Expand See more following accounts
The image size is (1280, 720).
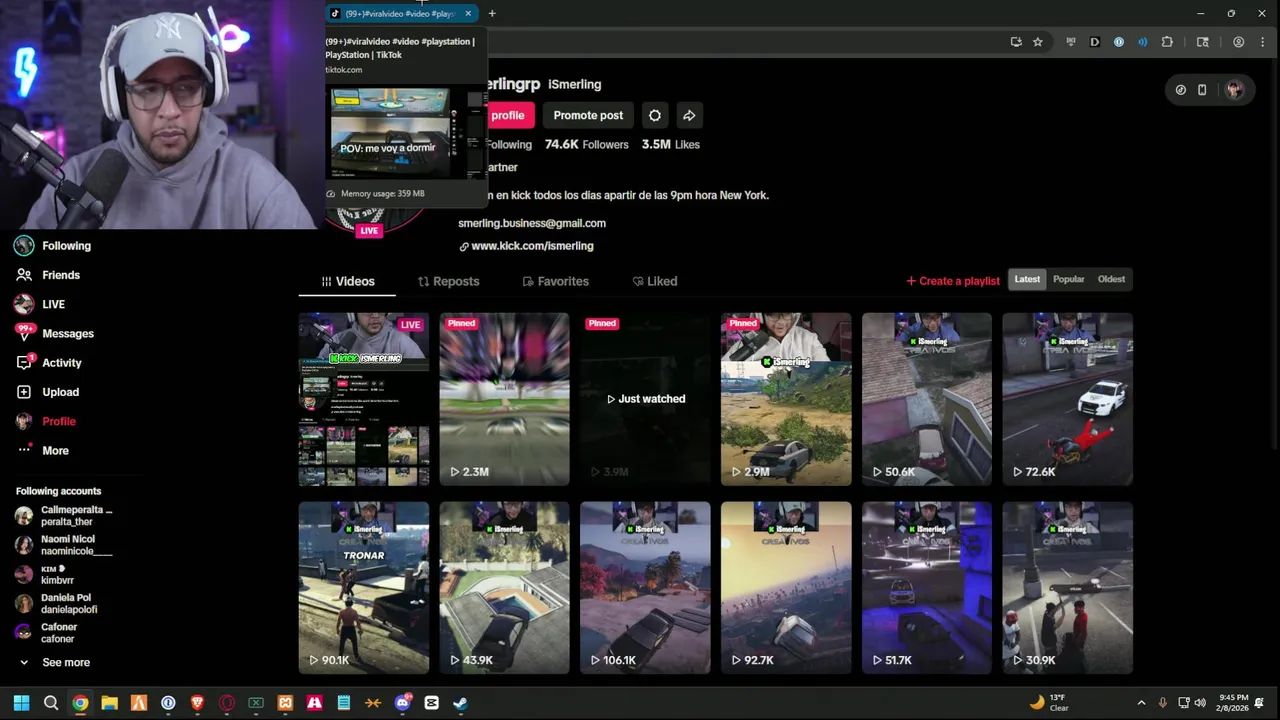55,662
